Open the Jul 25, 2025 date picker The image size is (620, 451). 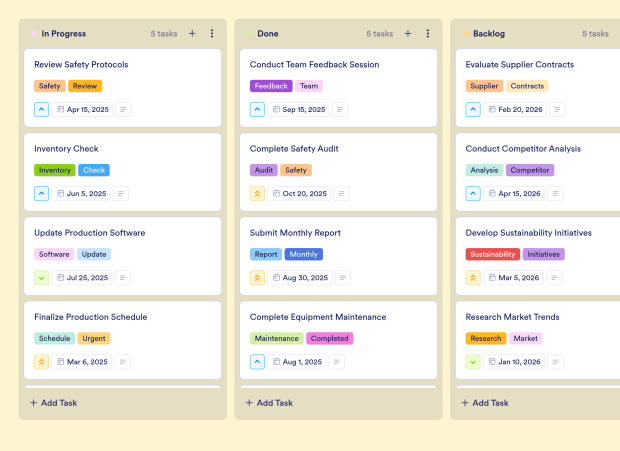click(82, 278)
